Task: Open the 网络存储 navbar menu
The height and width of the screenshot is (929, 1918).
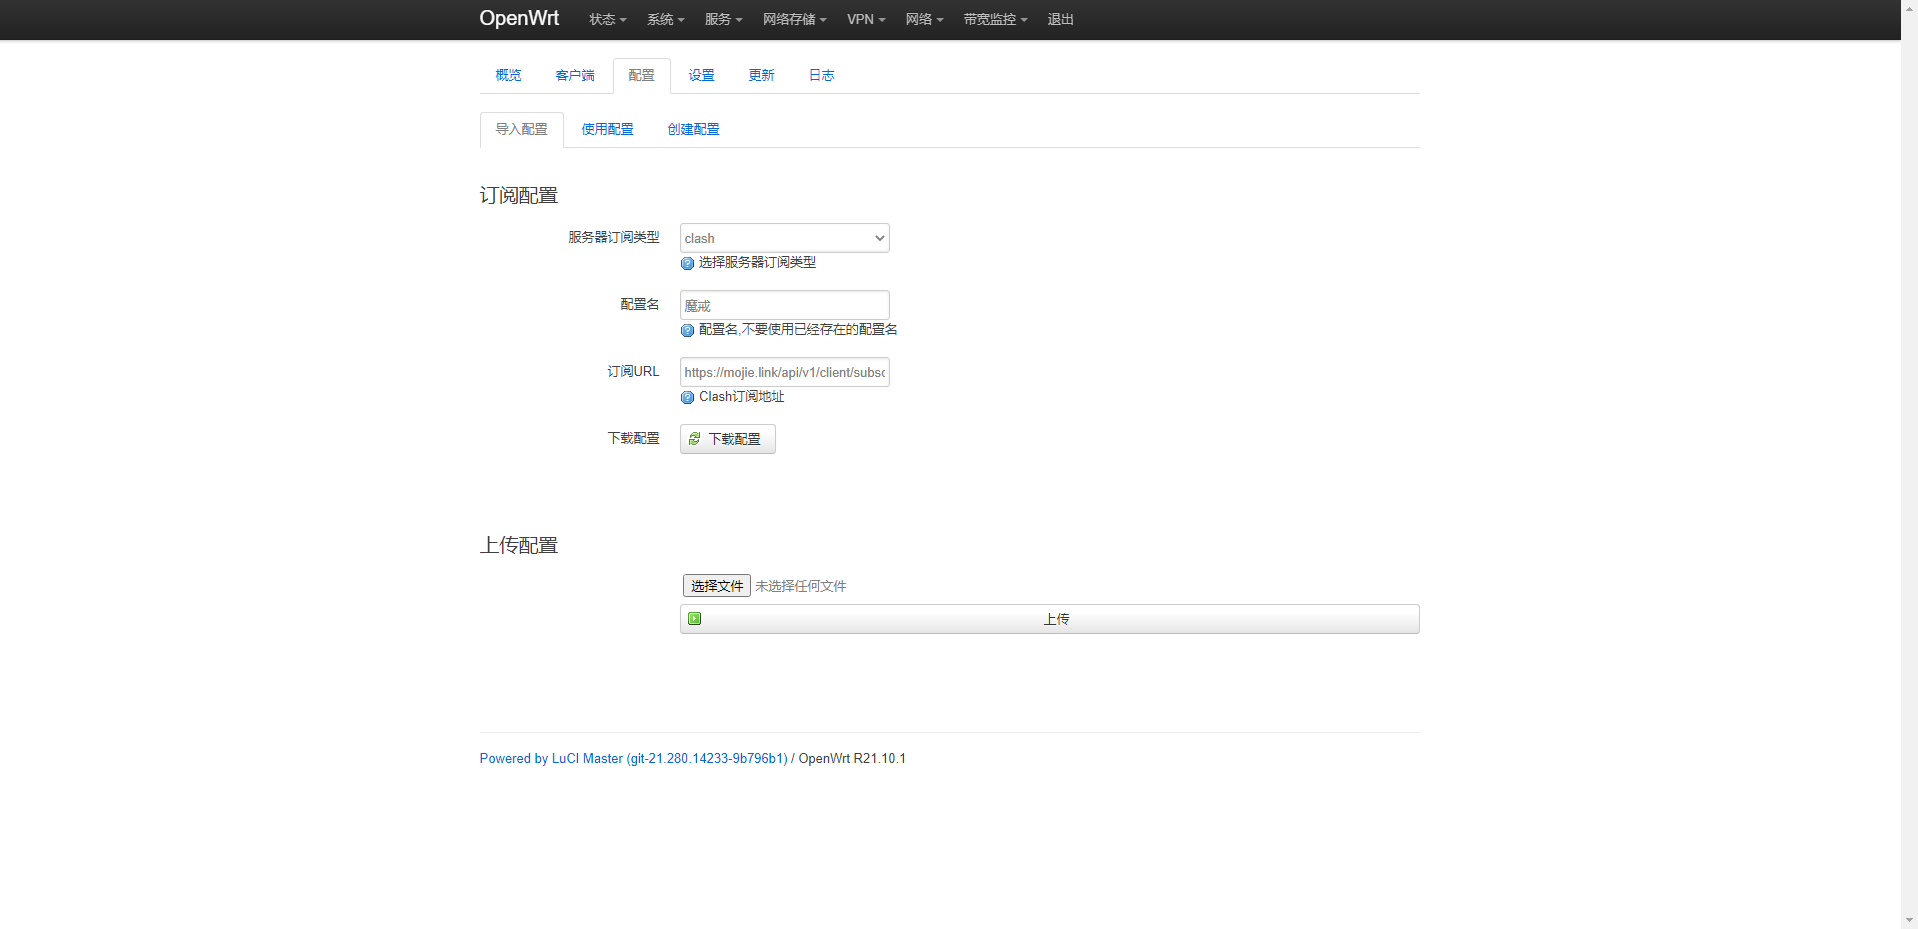Action: pyautogui.click(x=794, y=19)
